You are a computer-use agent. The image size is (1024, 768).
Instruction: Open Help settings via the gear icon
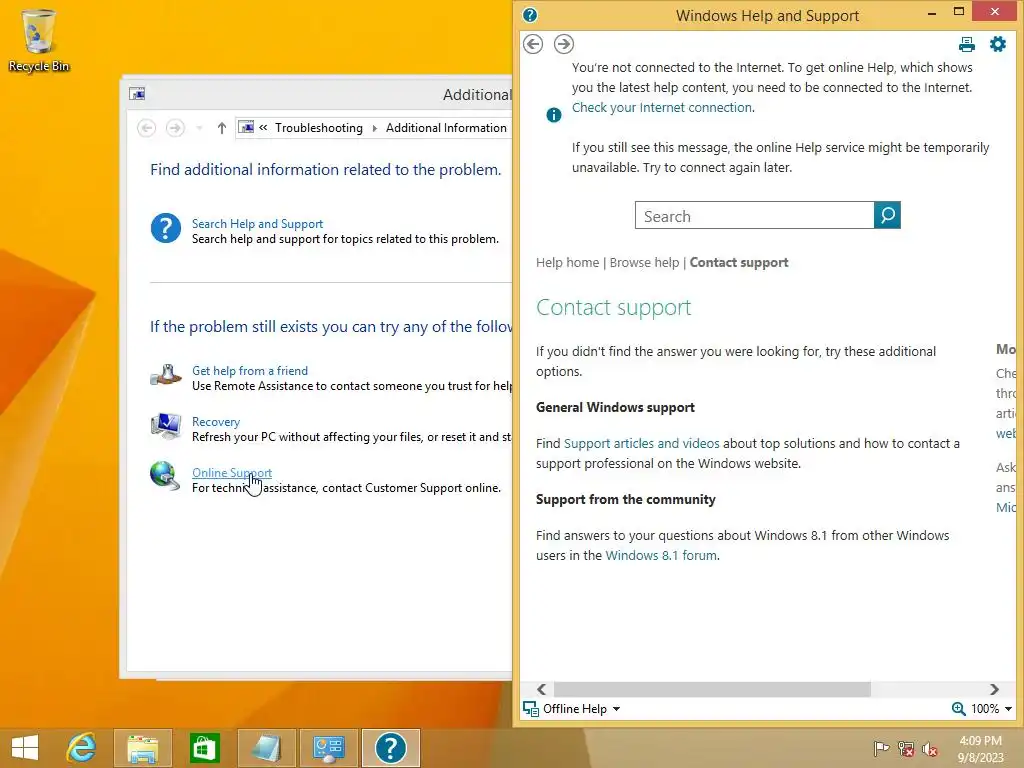[998, 44]
